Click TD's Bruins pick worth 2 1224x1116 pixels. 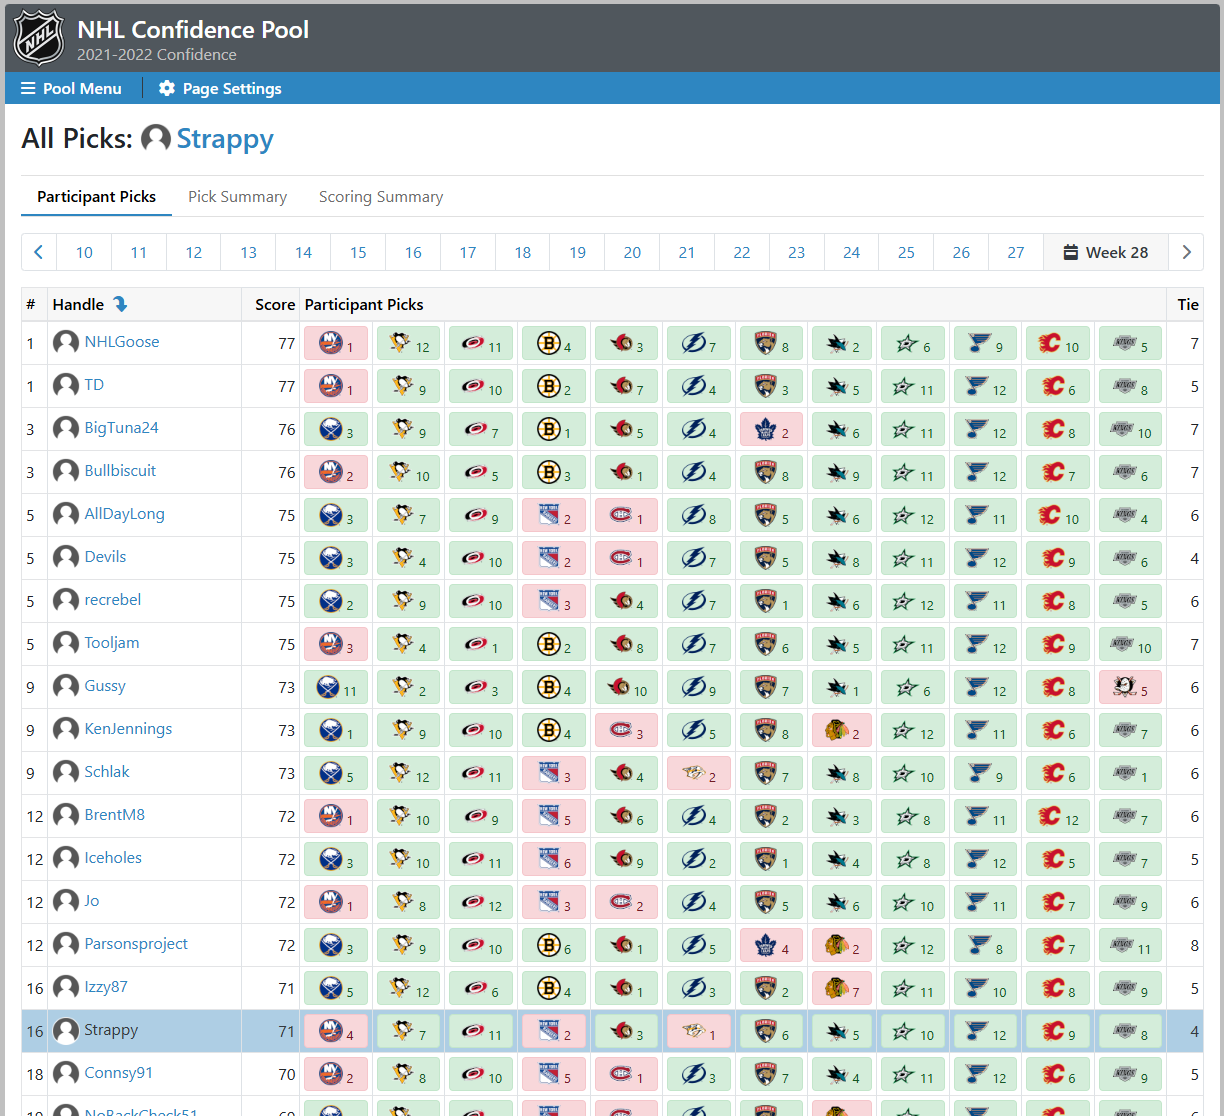[x=553, y=387]
